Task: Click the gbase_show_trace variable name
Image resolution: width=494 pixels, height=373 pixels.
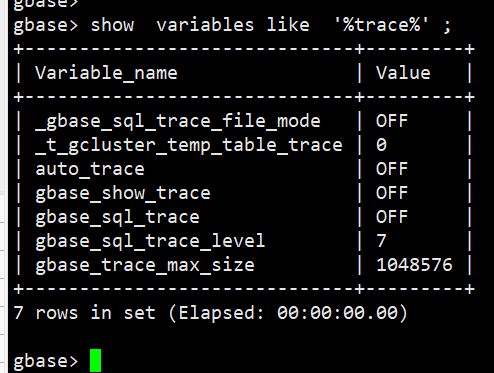Action: click(x=123, y=193)
